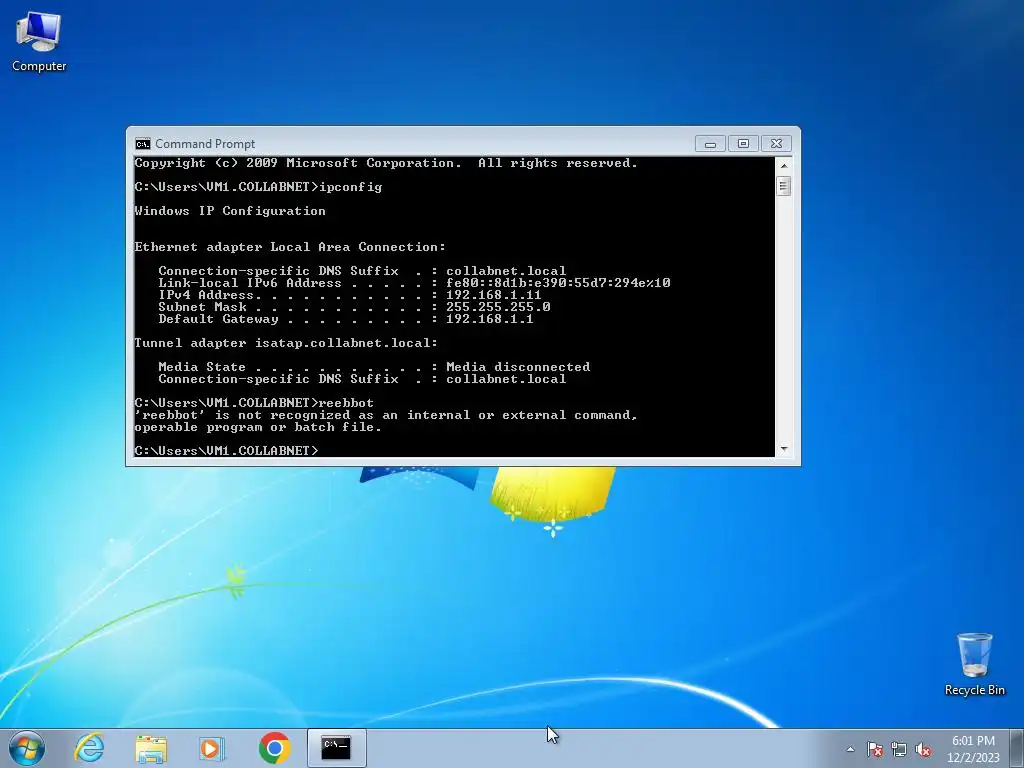Click the last command prompt input line
This screenshot has height=768, width=1024.
pyautogui.click(x=227, y=451)
